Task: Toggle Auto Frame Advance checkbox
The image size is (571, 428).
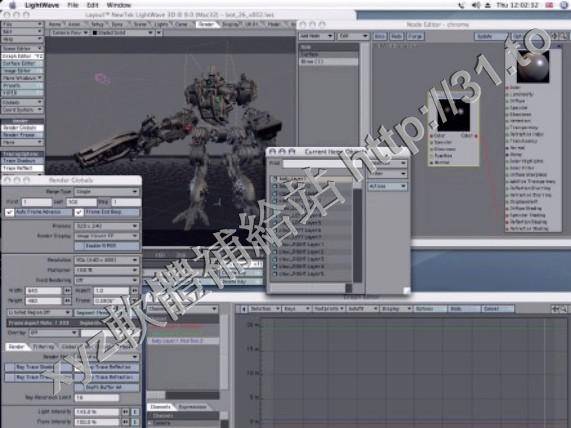Action: [9, 212]
